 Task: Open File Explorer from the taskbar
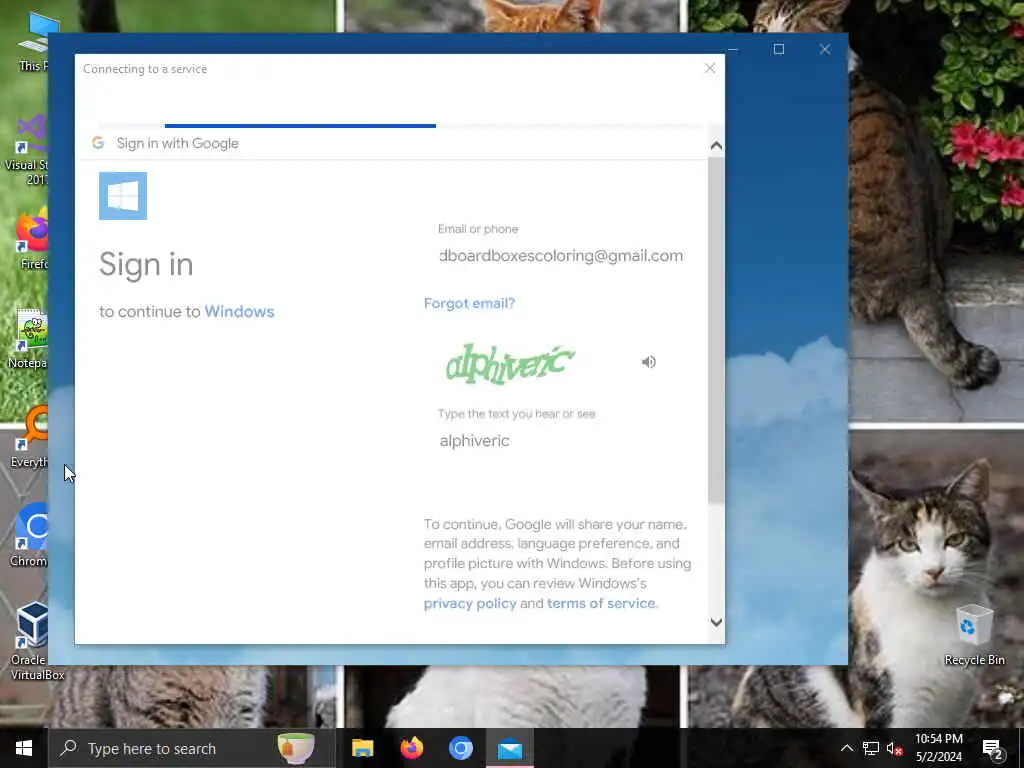(362, 748)
